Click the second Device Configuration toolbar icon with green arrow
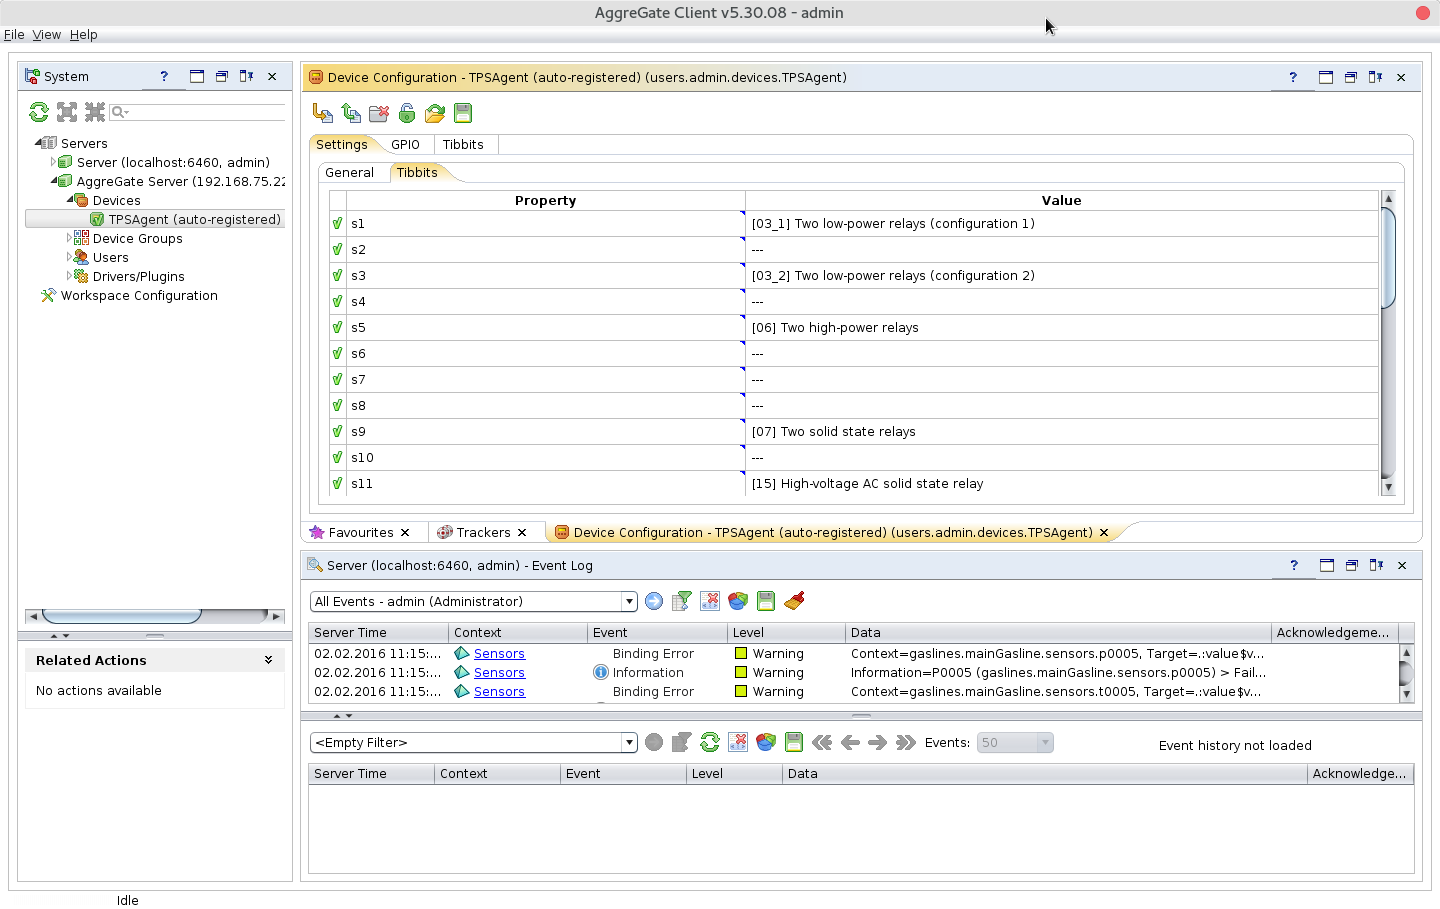The width and height of the screenshot is (1440, 909). 351,113
